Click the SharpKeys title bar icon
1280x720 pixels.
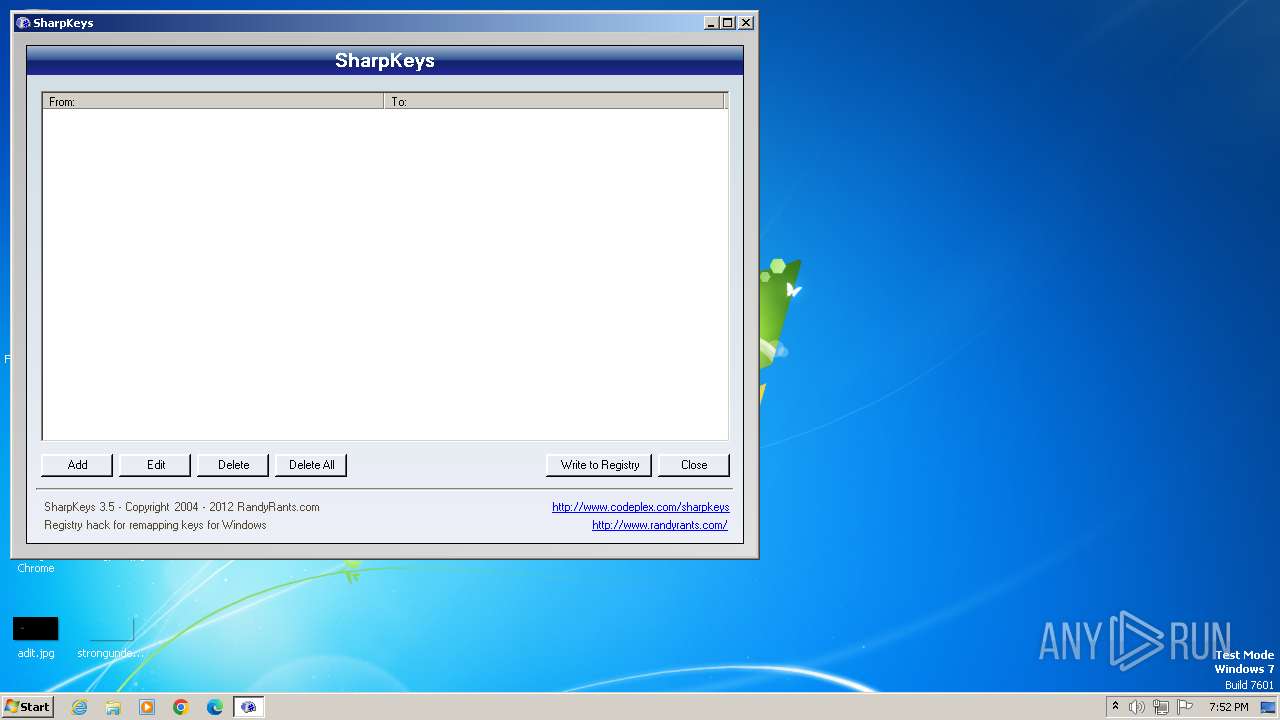tap(23, 22)
